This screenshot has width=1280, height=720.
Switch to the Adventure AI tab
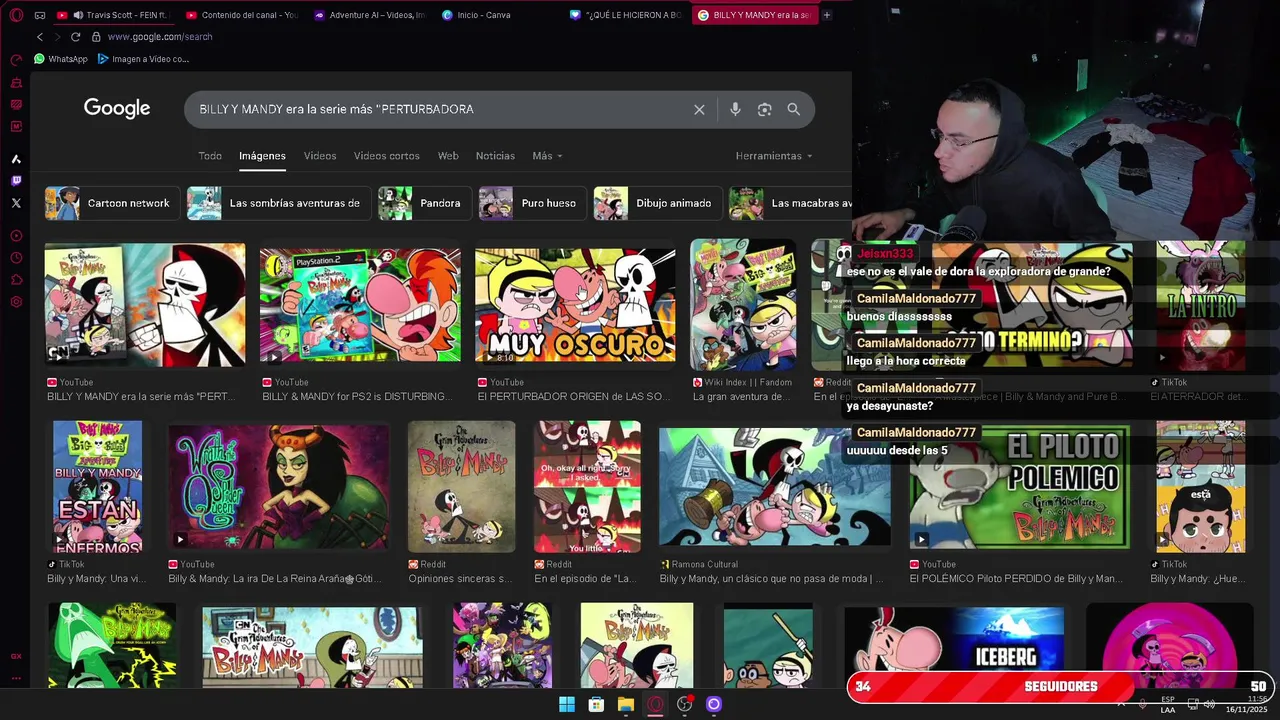(x=369, y=15)
